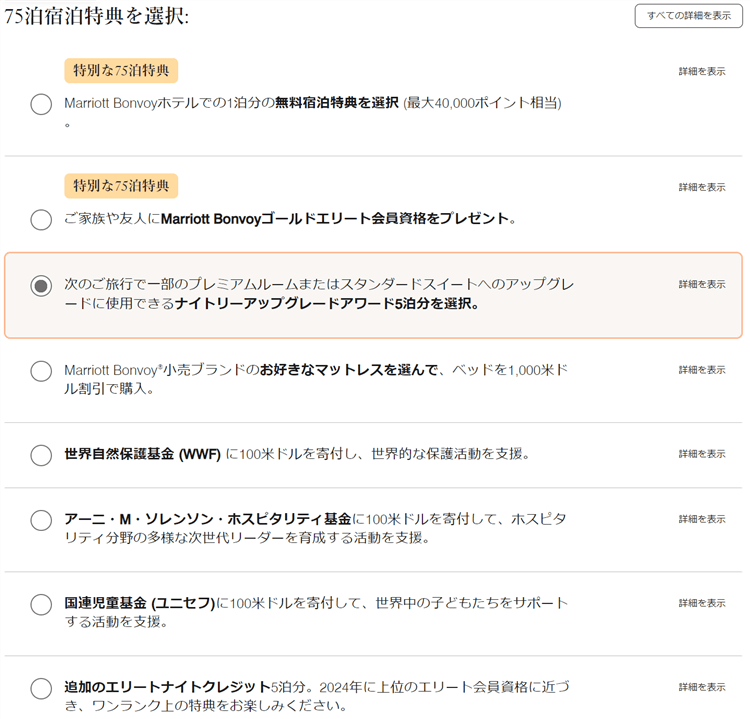This screenshot has height=719, width=750.
Task: Open details link for the UNICEF donation
Action: click(701, 603)
